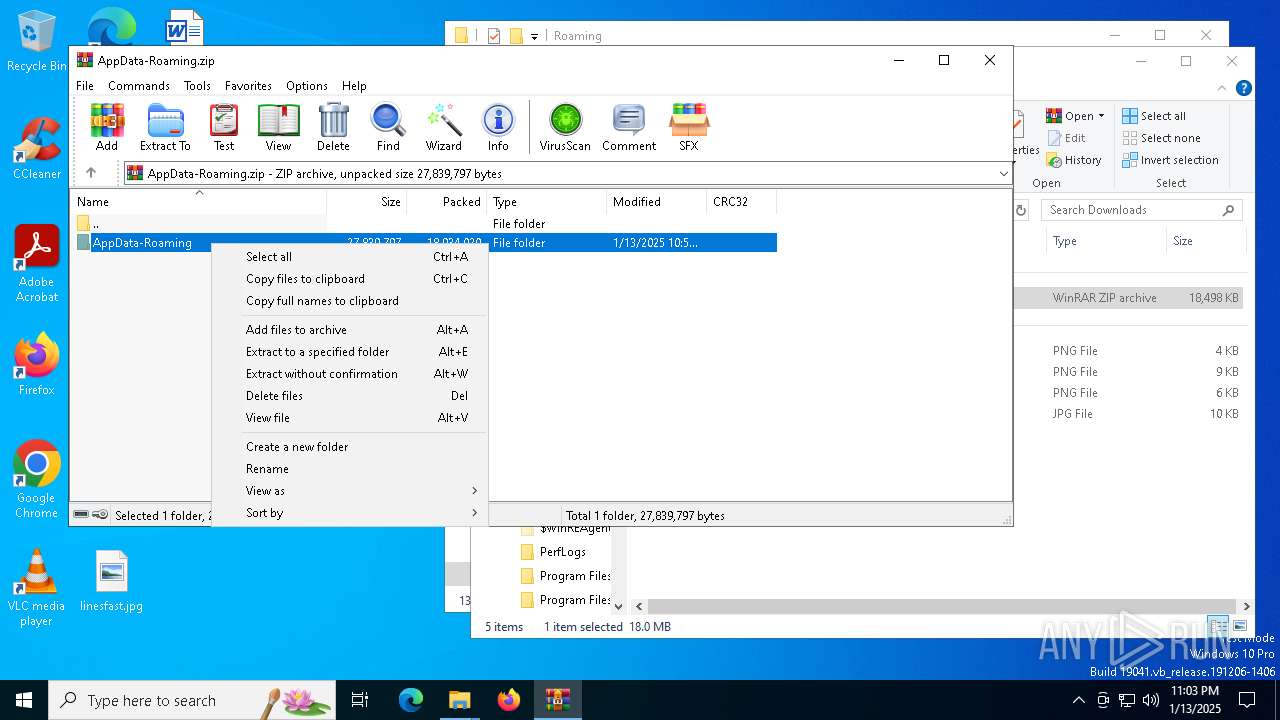The image size is (1280, 720).
Task: Click the taskbar search box
Action: click(x=192, y=700)
